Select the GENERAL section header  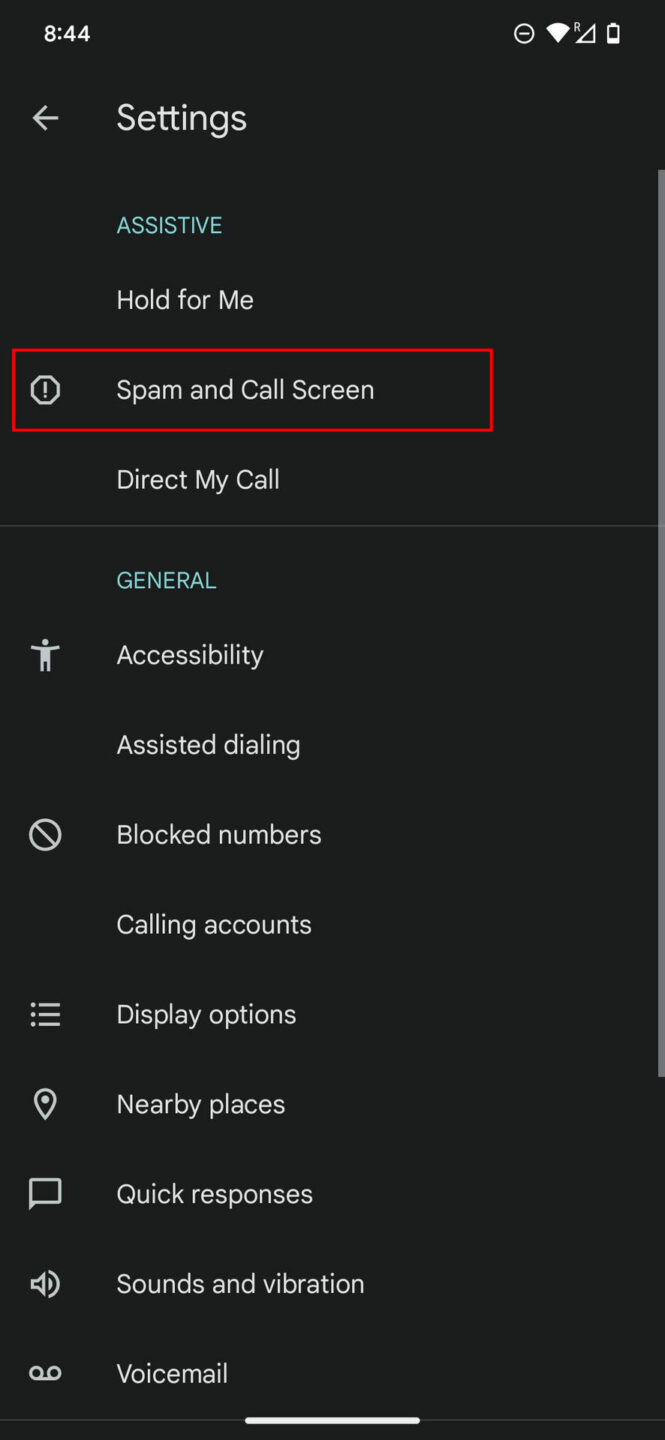pos(166,580)
